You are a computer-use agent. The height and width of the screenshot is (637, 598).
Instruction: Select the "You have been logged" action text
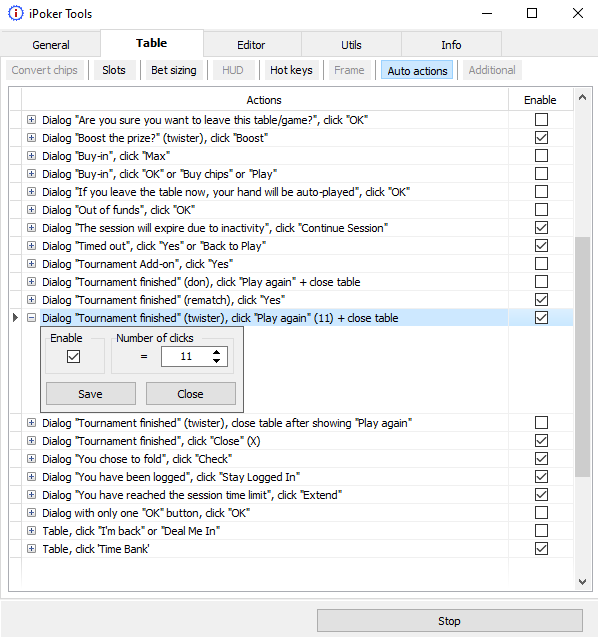point(171,477)
